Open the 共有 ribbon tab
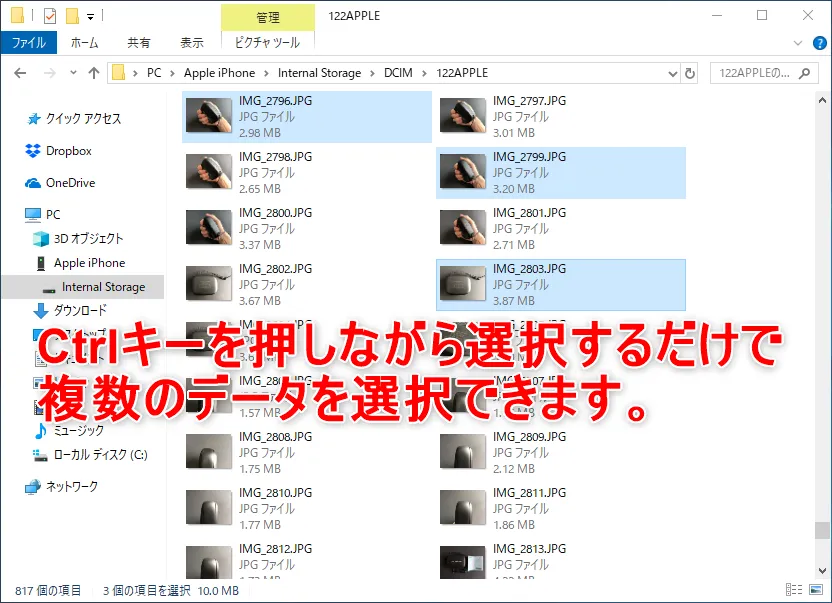 pos(138,42)
